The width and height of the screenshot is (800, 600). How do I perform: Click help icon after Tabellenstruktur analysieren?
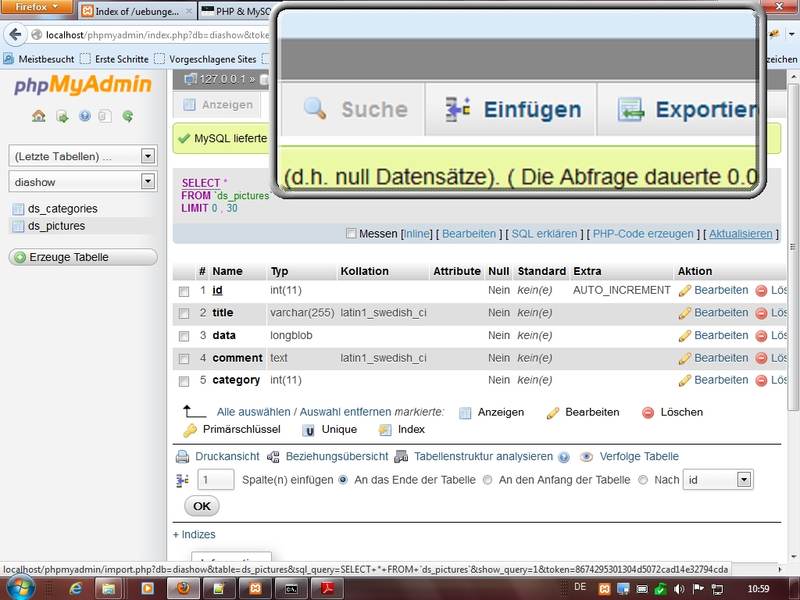pos(563,457)
